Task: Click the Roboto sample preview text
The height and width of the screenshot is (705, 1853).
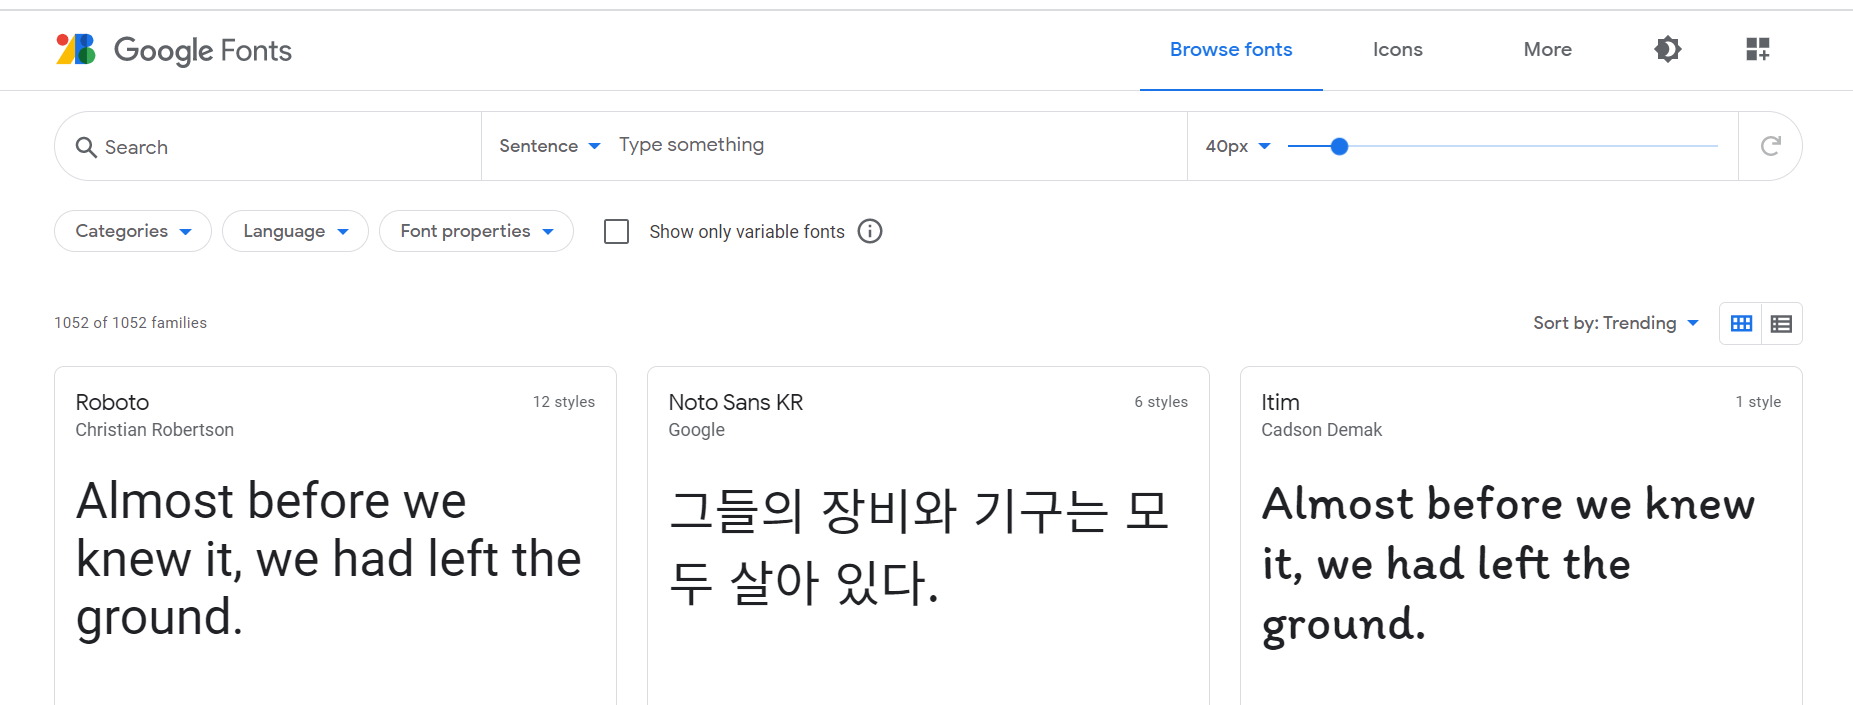Action: [328, 559]
